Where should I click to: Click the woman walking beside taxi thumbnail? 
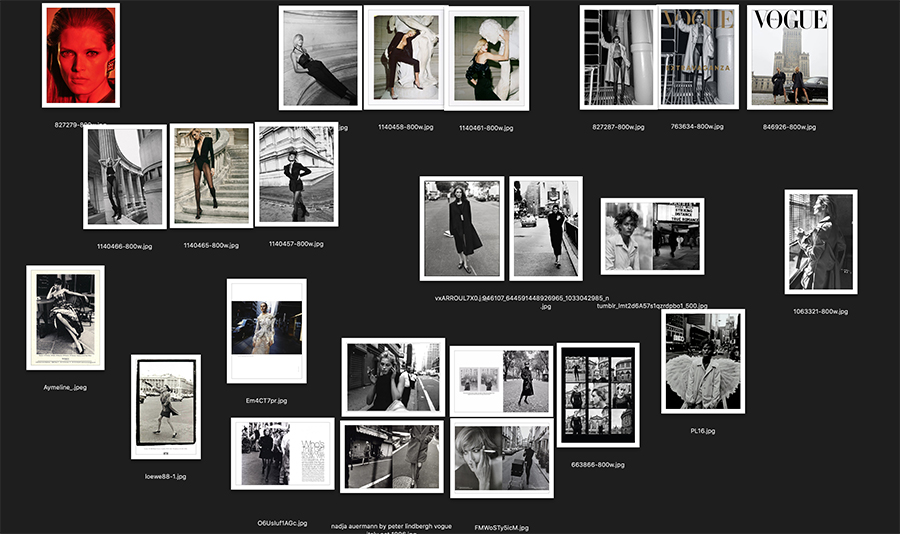(546, 229)
